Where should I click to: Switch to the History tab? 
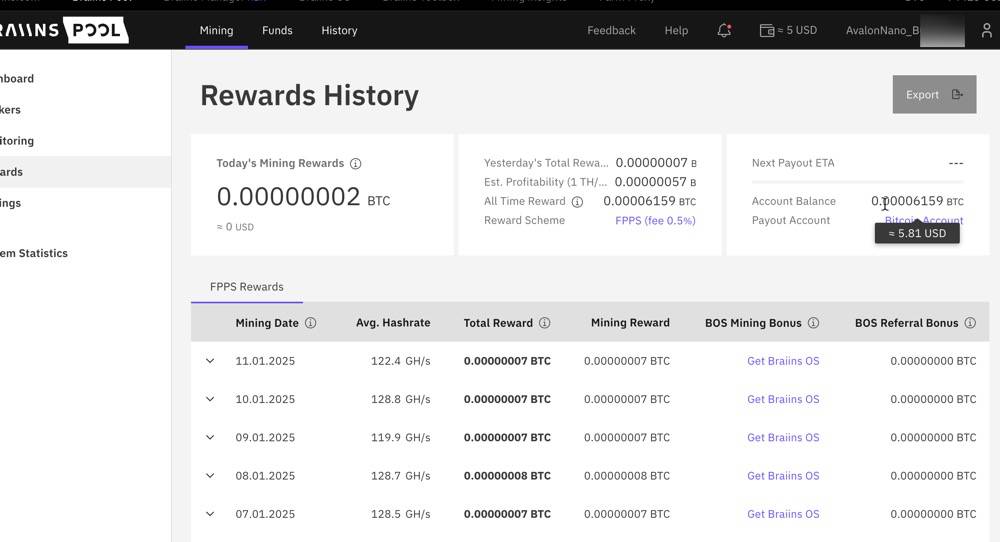pyautogui.click(x=339, y=31)
